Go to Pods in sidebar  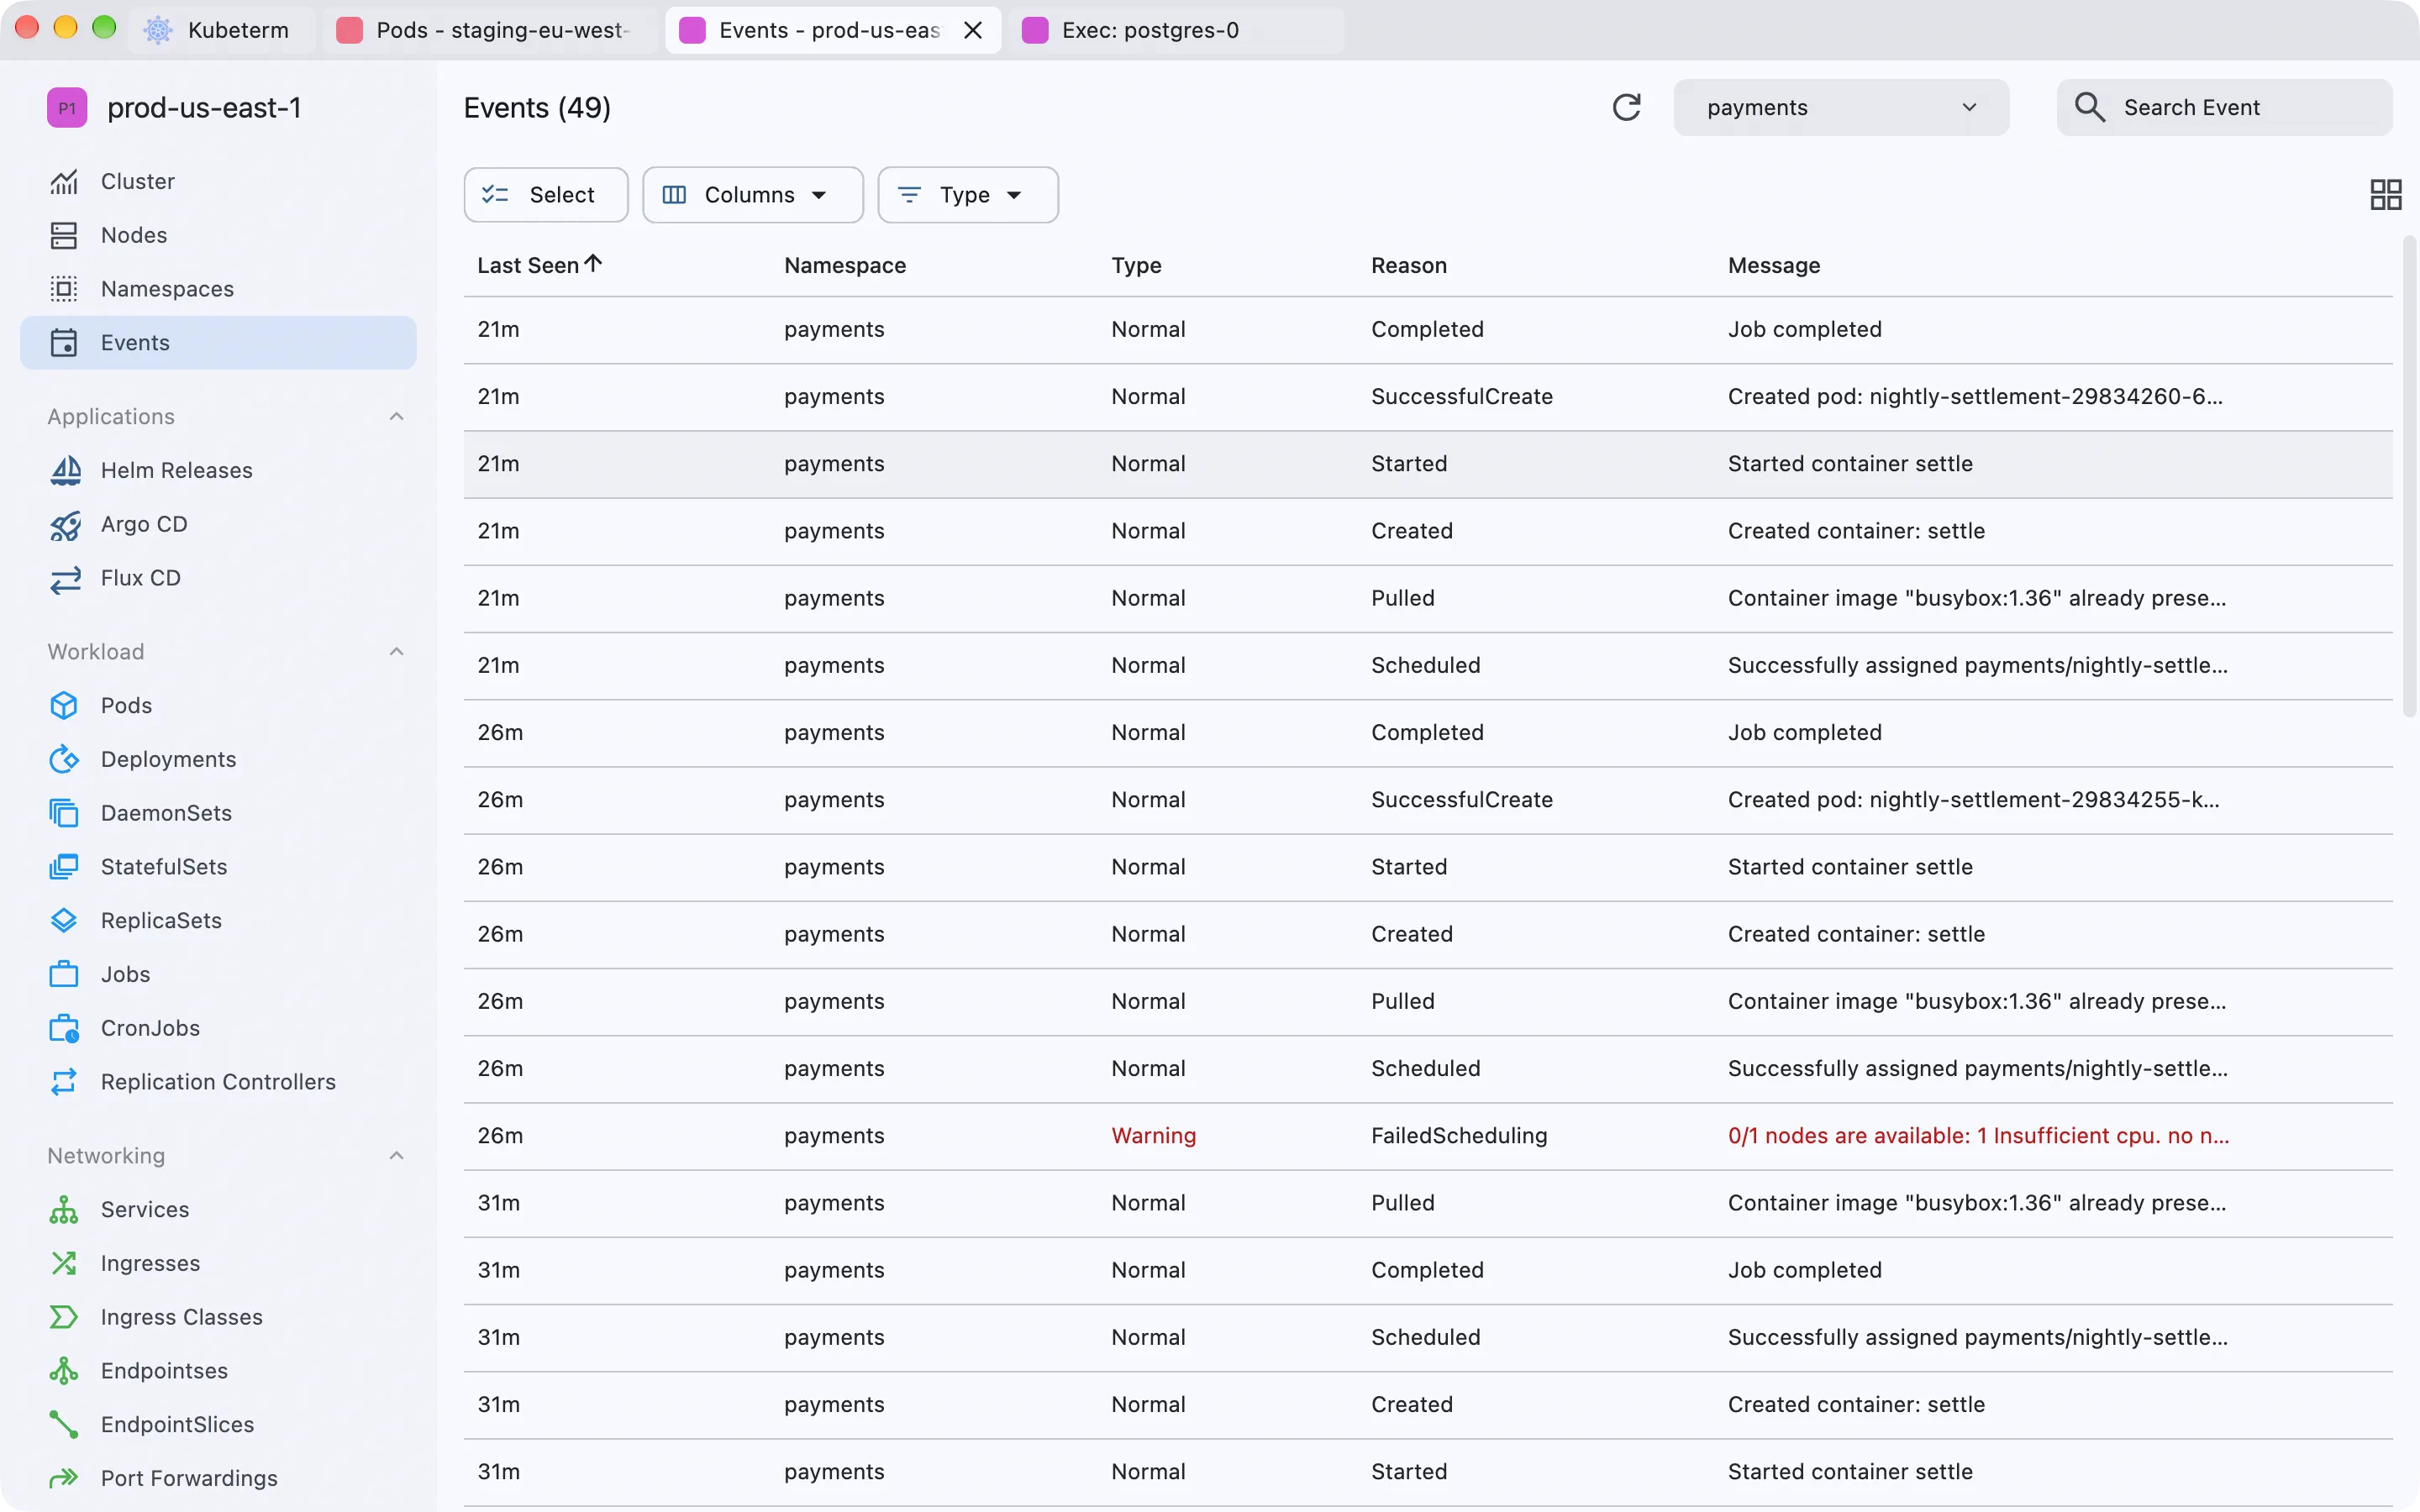pos(218,705)
